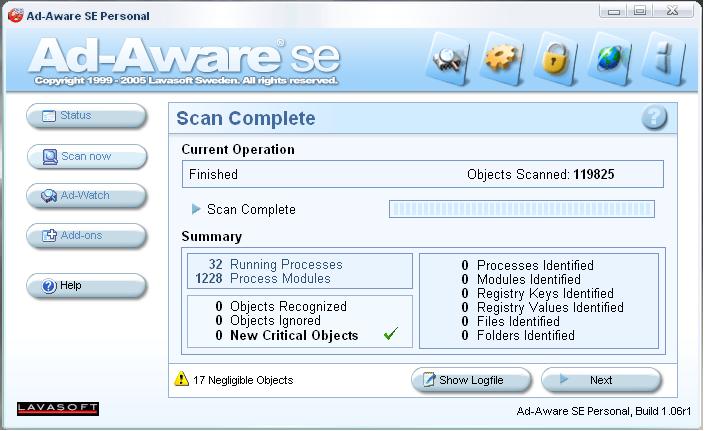Click the 17 Negligible Objects text
Image resolution: width=705 pixels, height=431 pixels.
click(x=243, y=380)
